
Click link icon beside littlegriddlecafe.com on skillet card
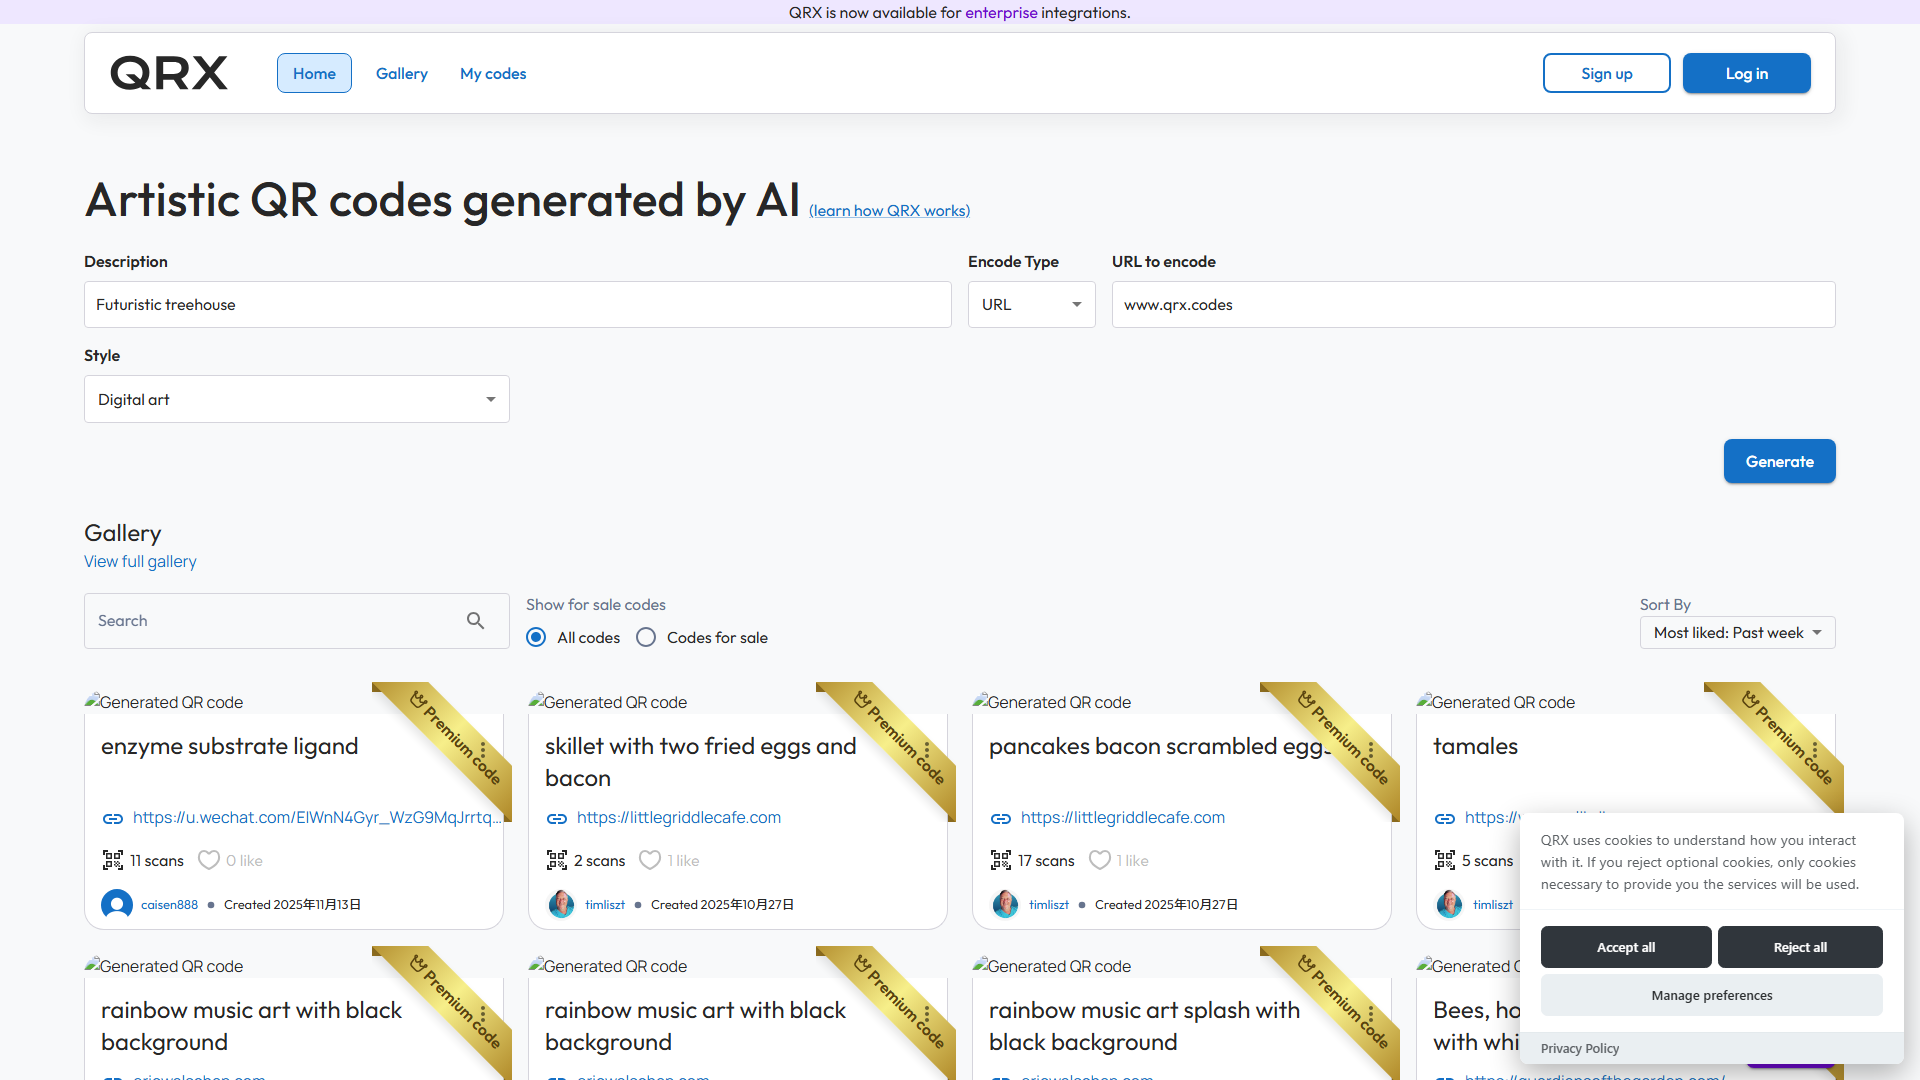(x=557, y=818)
